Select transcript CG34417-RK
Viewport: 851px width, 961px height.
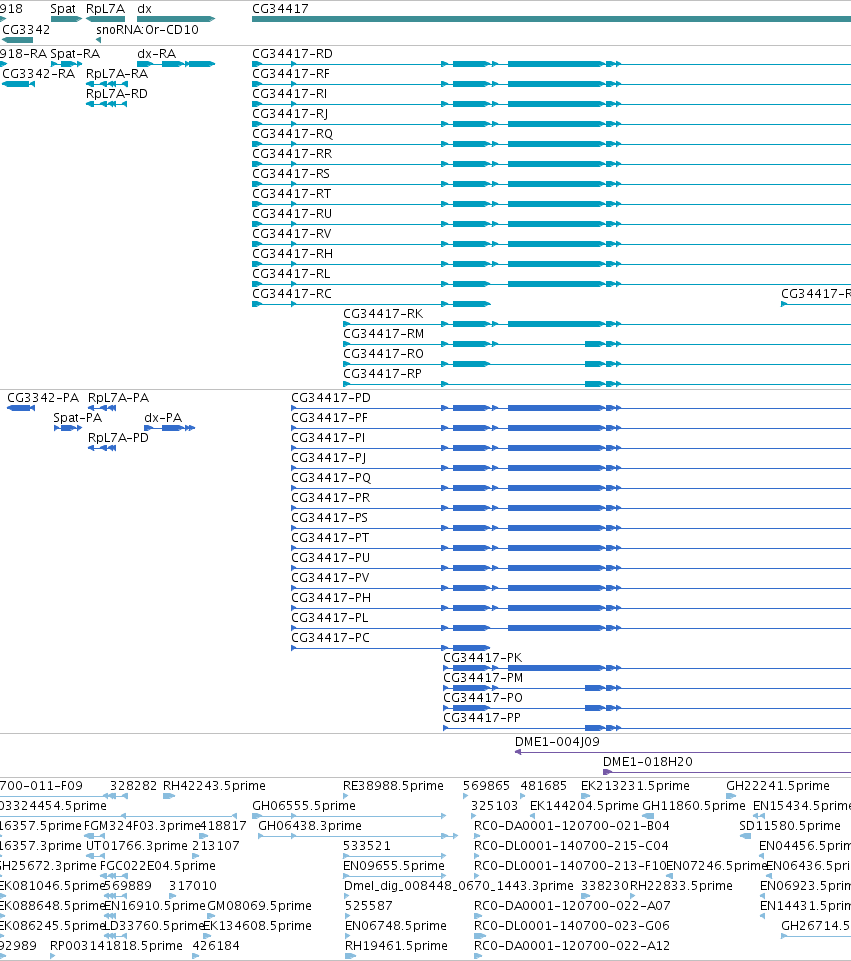pos(383,314)
